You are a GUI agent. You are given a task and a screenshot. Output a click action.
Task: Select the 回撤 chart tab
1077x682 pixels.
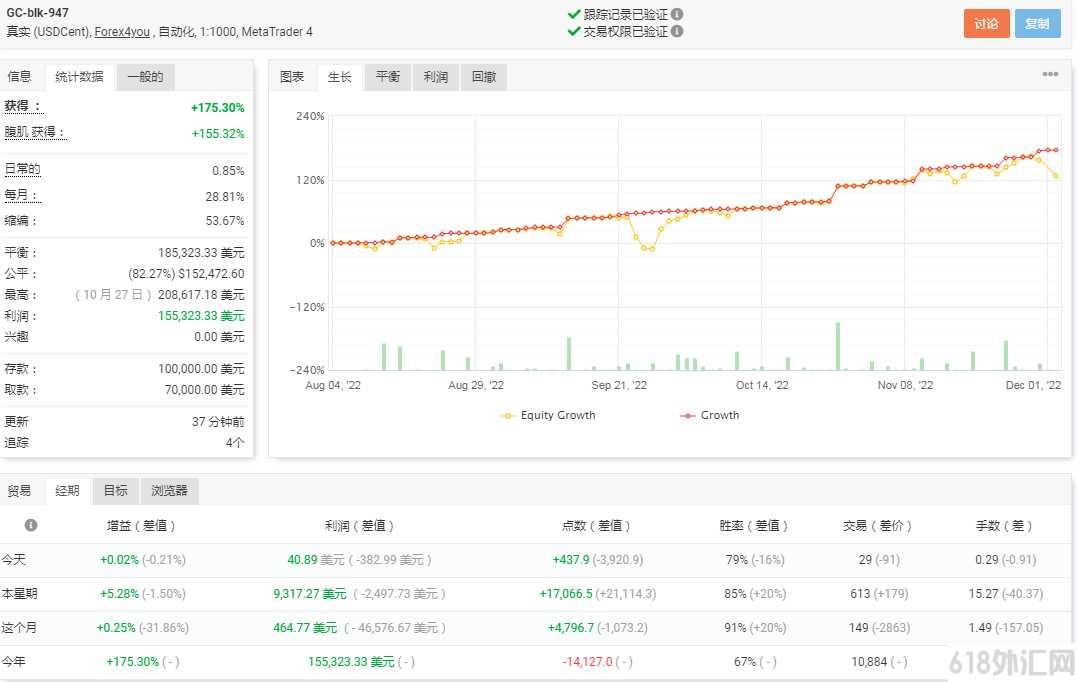click(484, 77)
